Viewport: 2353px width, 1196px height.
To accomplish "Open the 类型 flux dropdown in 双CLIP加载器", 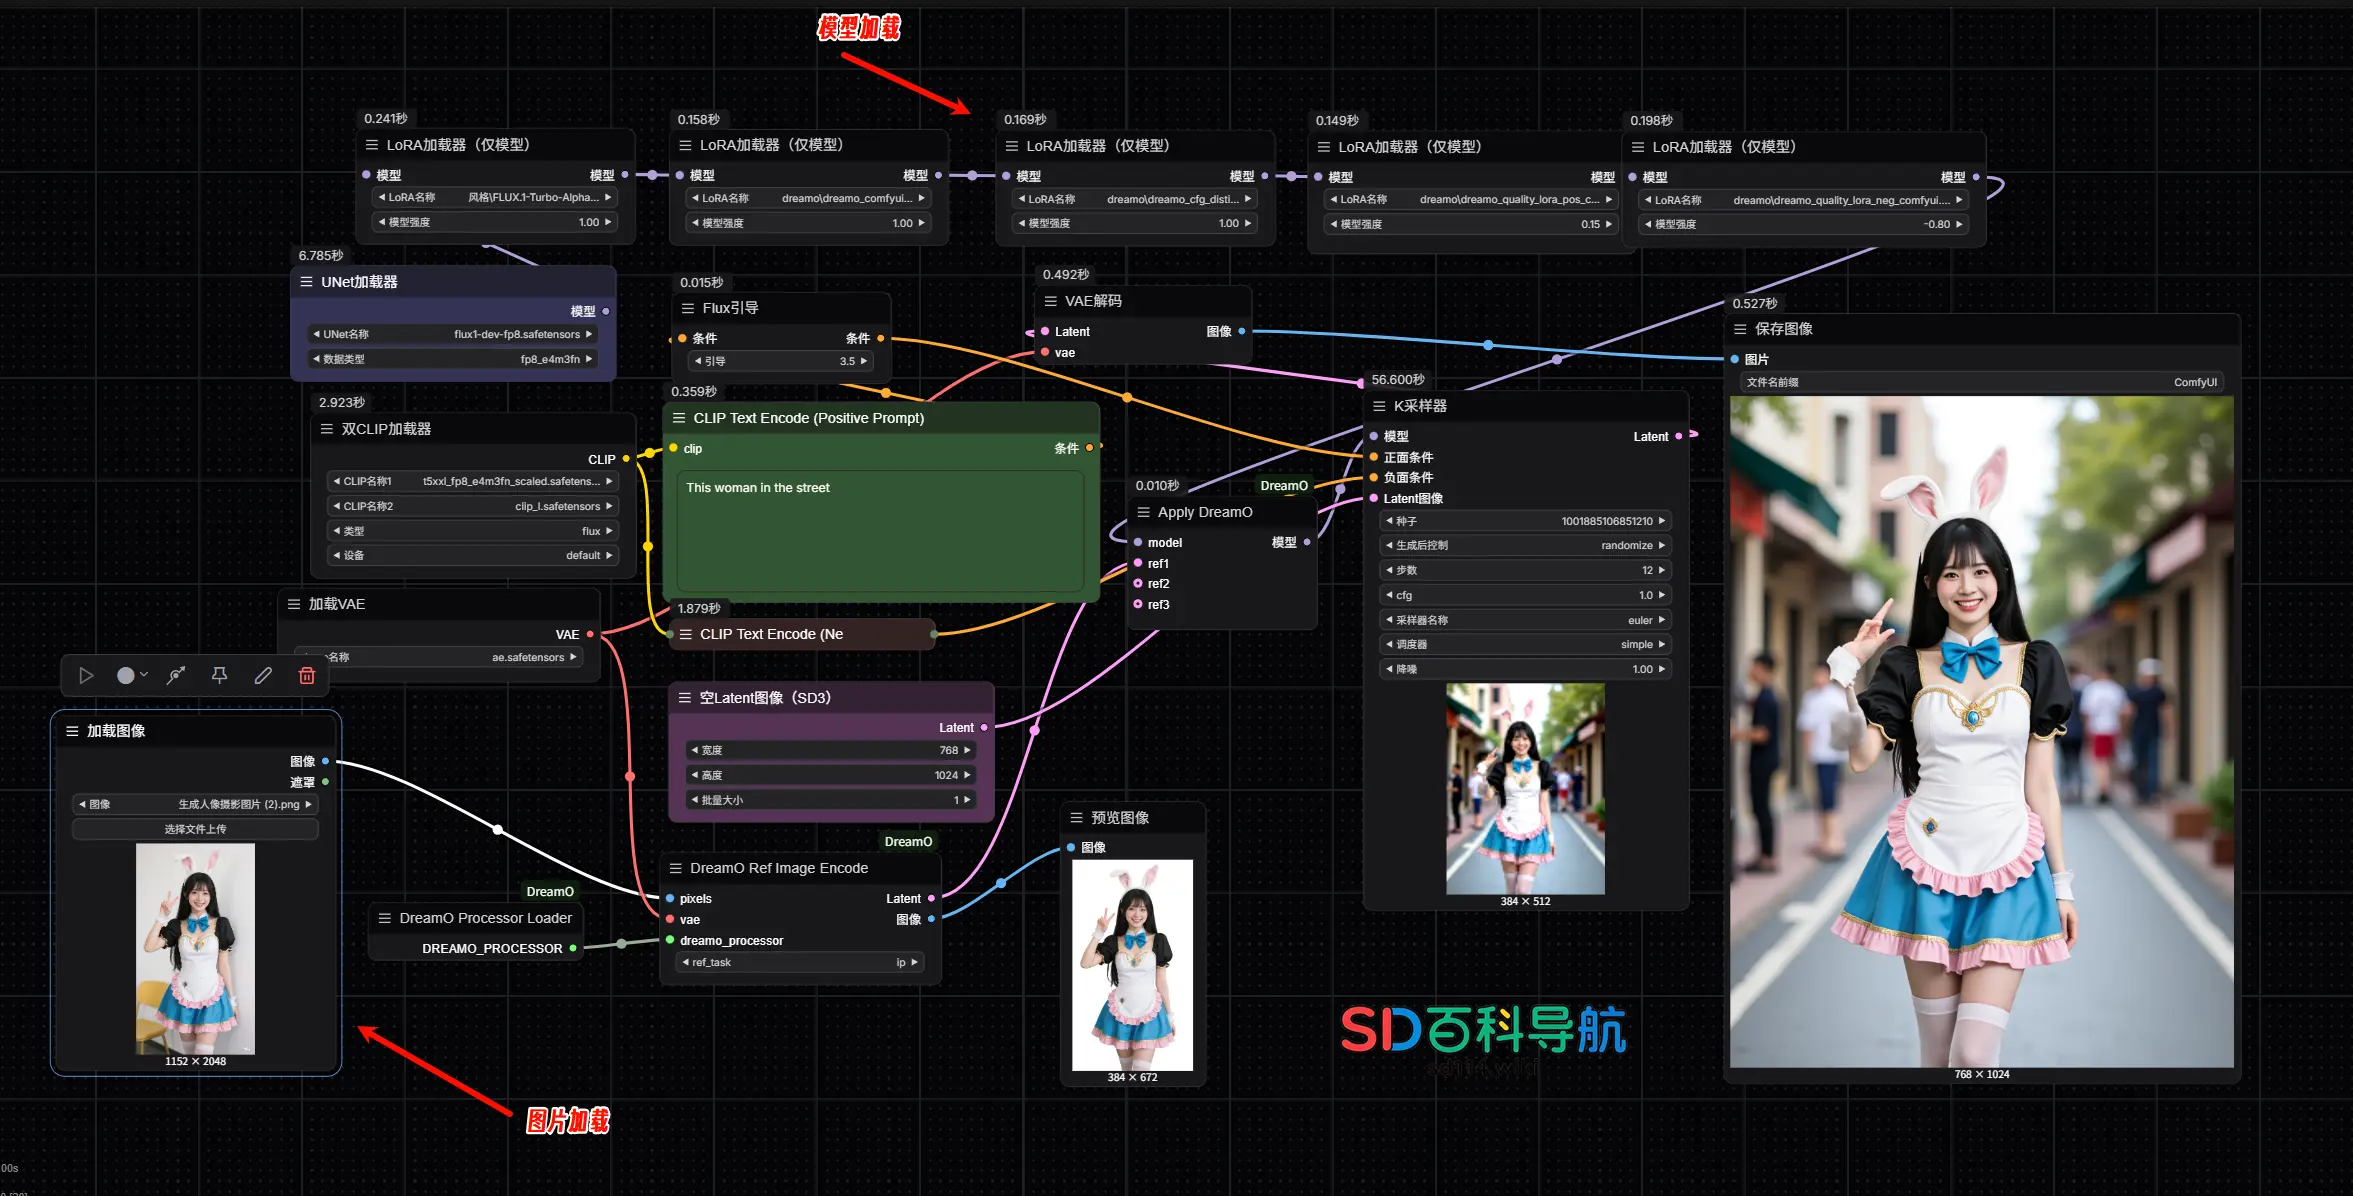I will click(x=473, y=532).
